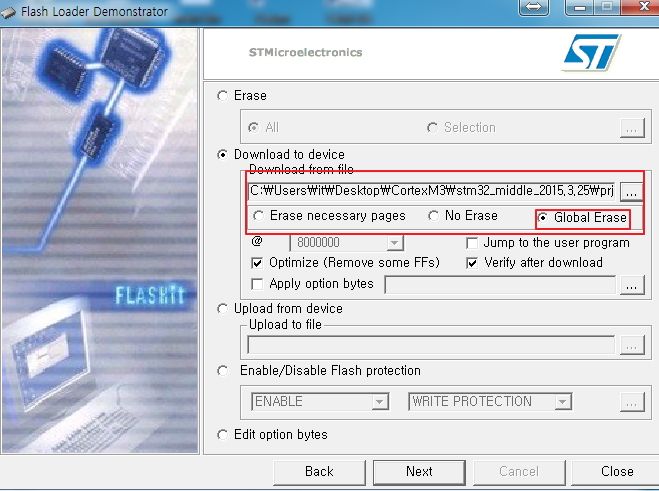659x491 pixels.
Task: Select Upload from device option
Action: pos(223,309)
